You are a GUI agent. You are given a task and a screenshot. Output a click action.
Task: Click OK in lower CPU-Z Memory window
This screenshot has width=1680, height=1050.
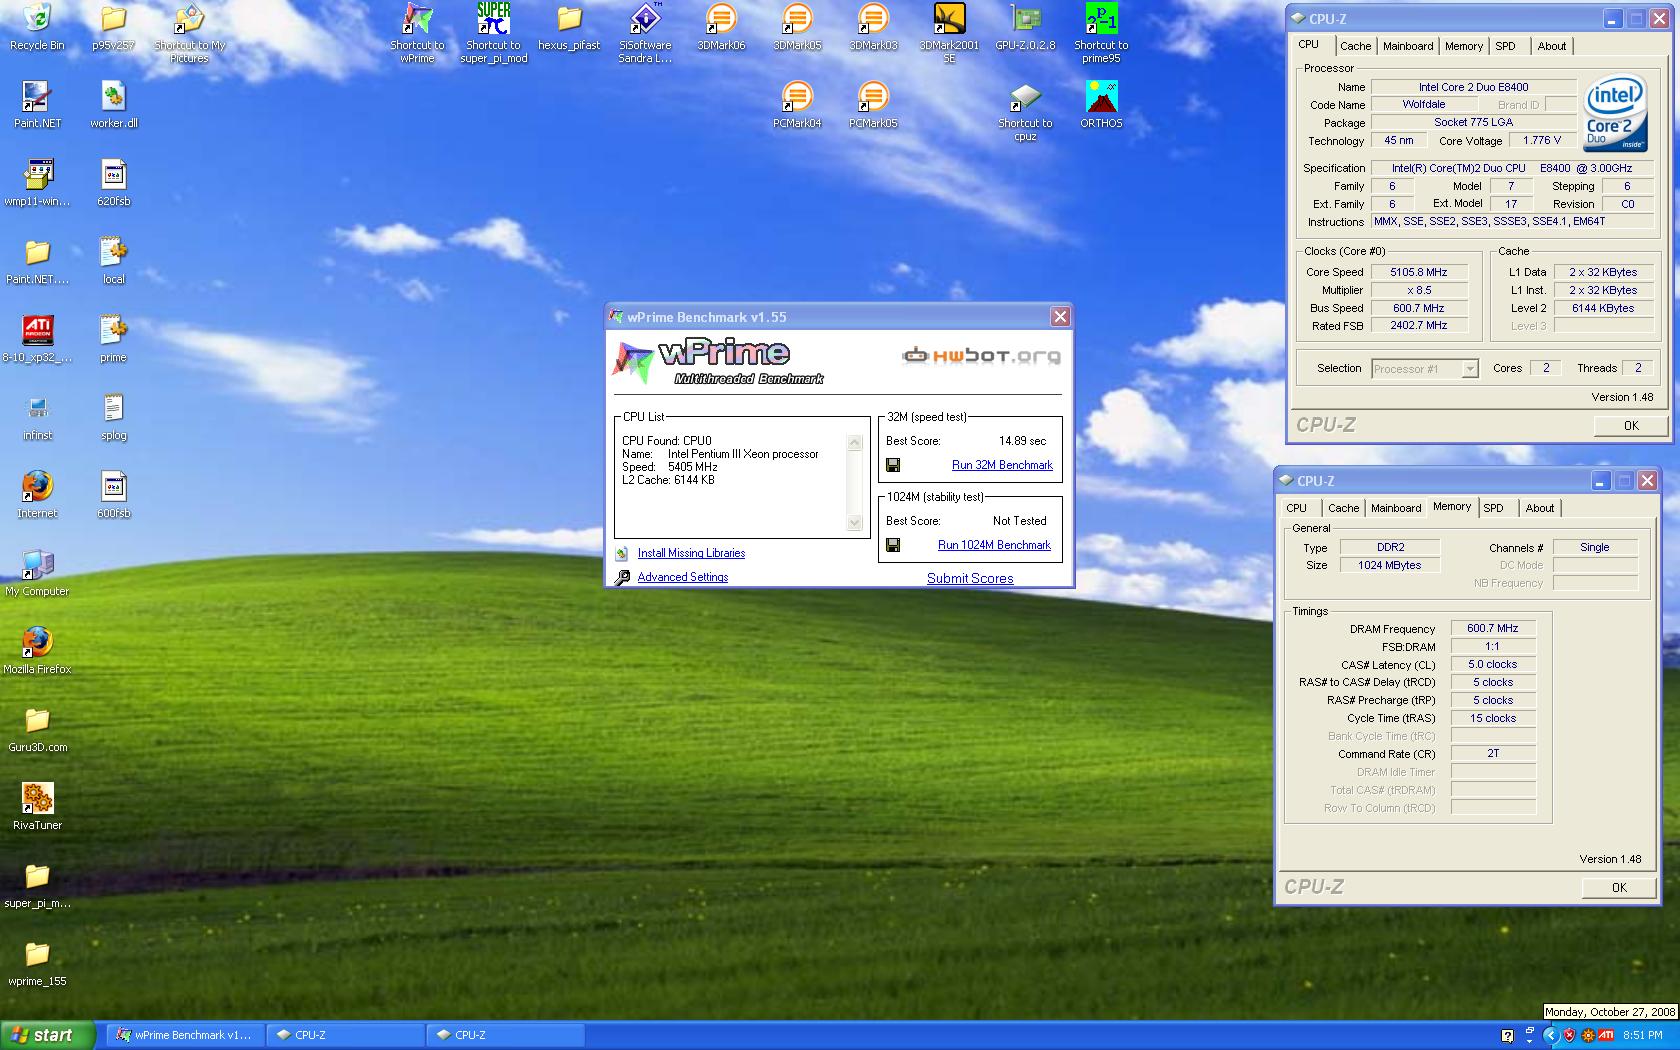pos(1618,887)
